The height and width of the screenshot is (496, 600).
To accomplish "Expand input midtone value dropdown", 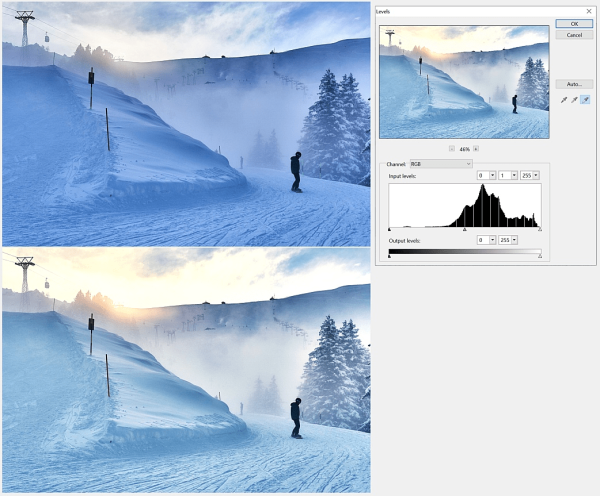I will [x=514, y=175].
